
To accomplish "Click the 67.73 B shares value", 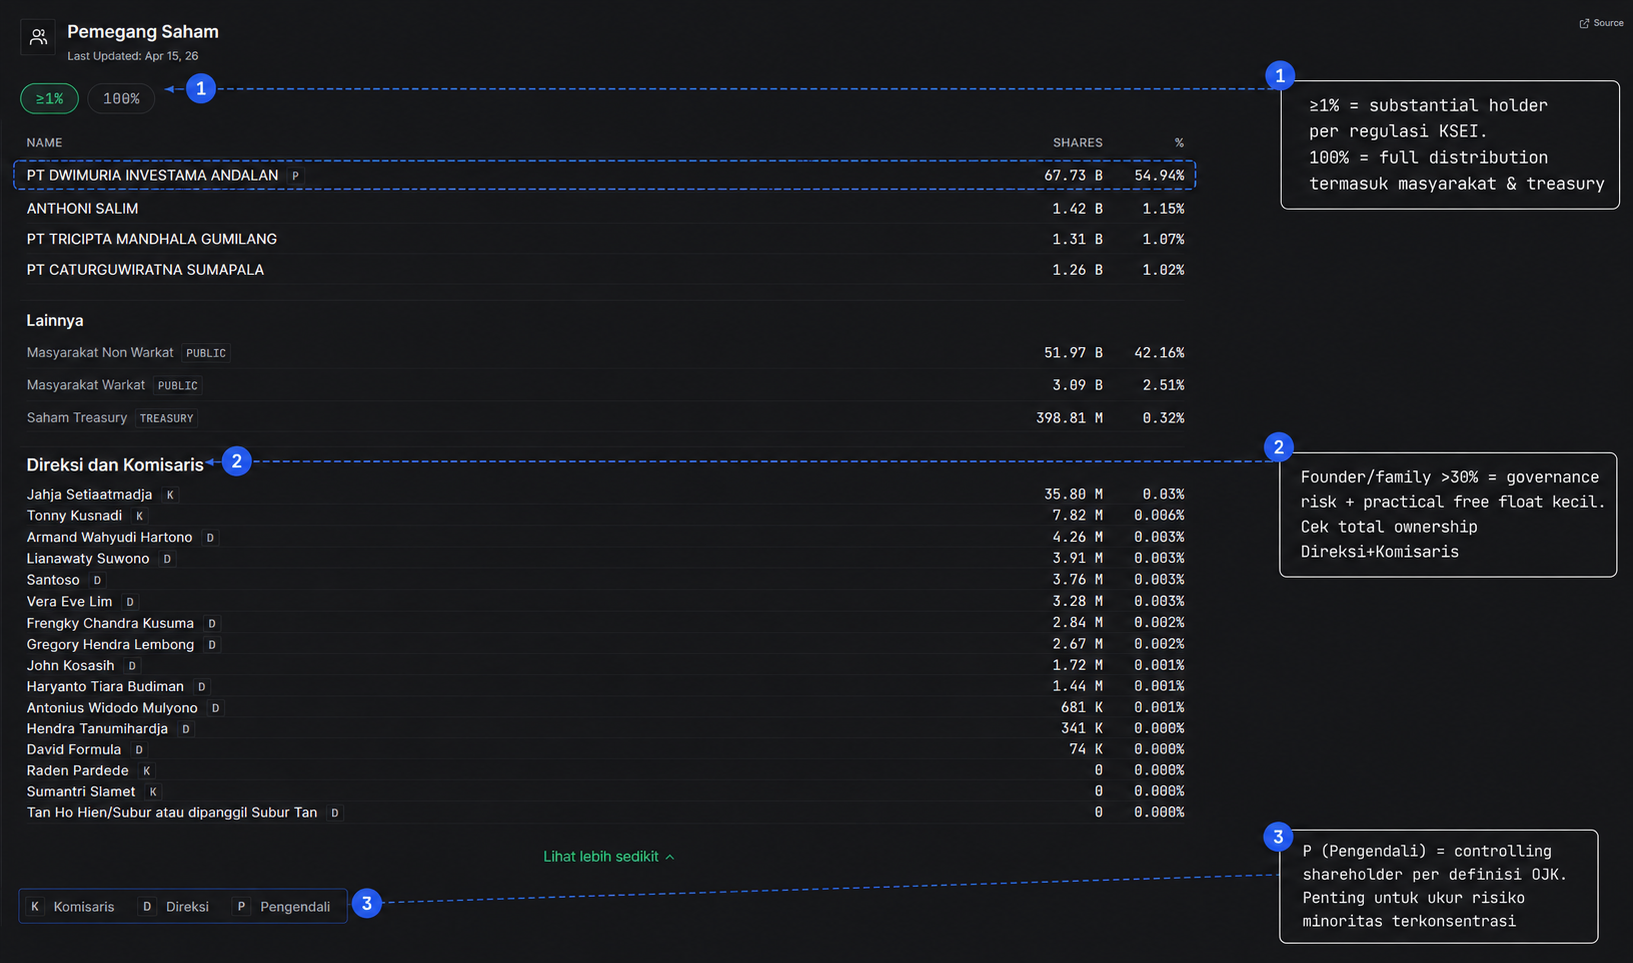I will tap(1073, 175).
